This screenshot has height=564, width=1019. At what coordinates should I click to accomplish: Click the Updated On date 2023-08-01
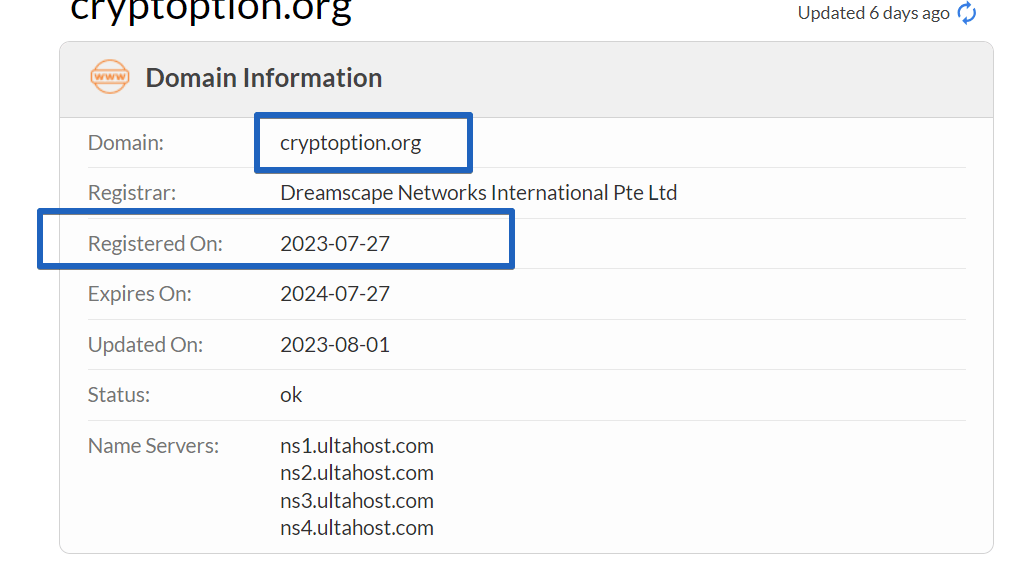pyautogui.click(x=335, y=344)
